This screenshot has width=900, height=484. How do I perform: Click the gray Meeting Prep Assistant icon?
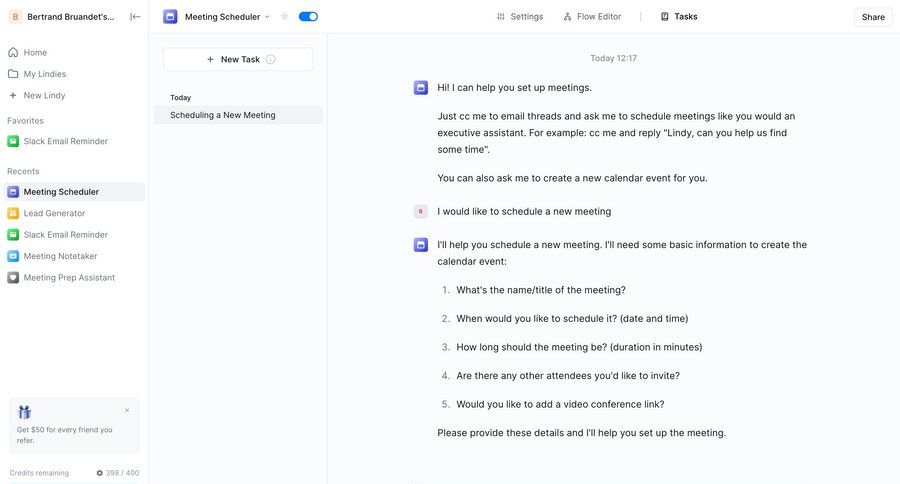[13, 277]
